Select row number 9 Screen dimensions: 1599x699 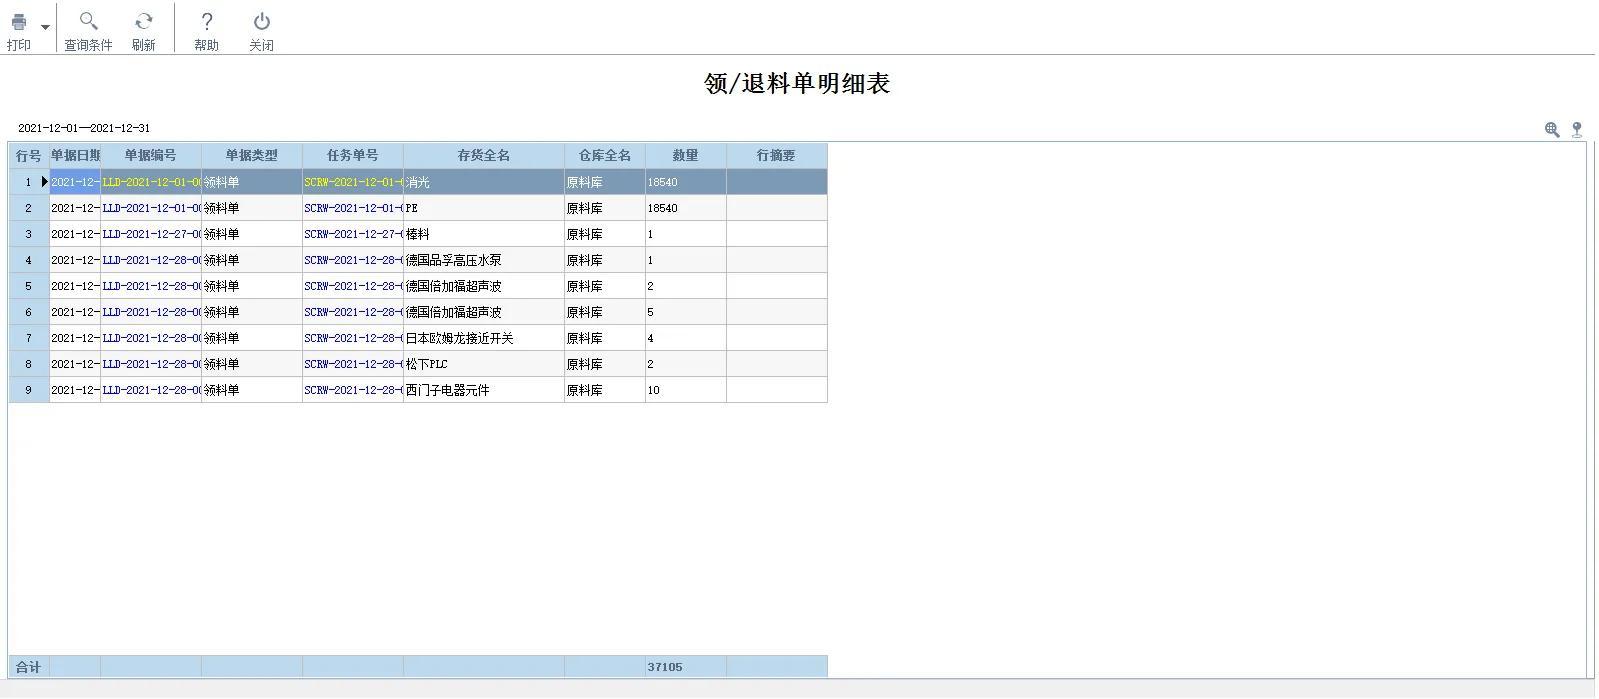(29, 390)
